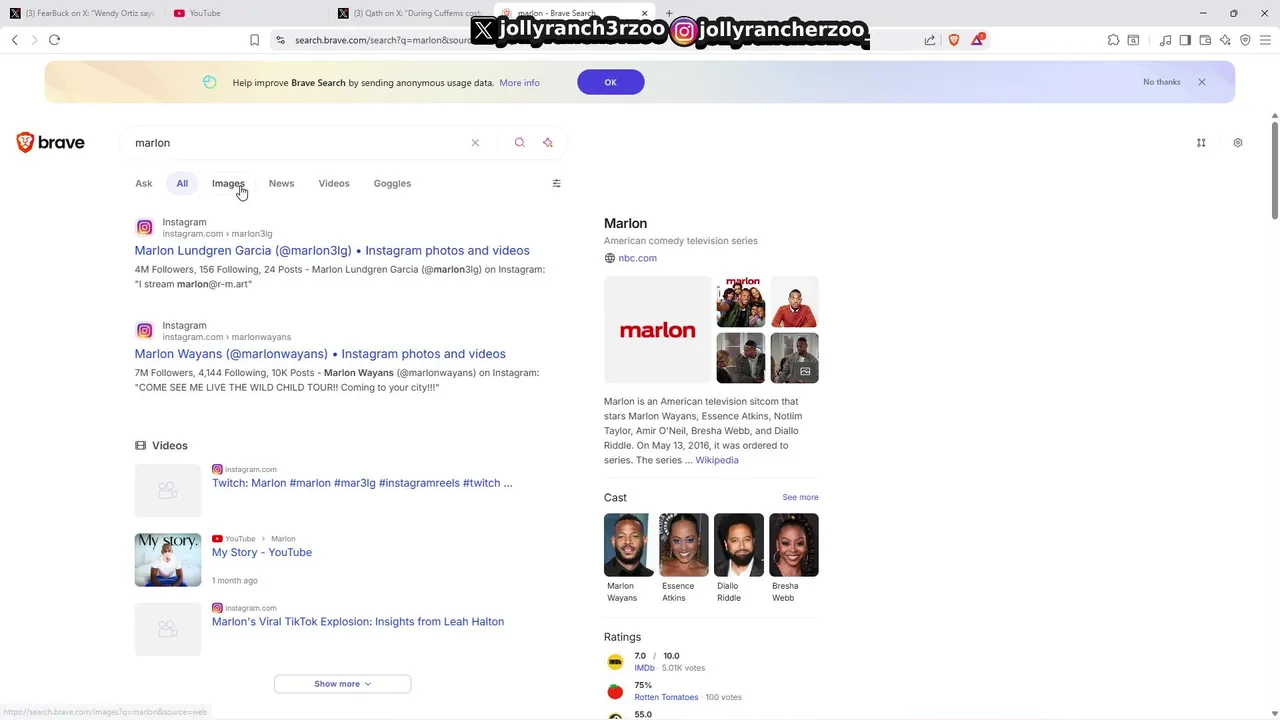Open Bresha Webb cast photo
The image size is (1280, 720).
(794, 545)
